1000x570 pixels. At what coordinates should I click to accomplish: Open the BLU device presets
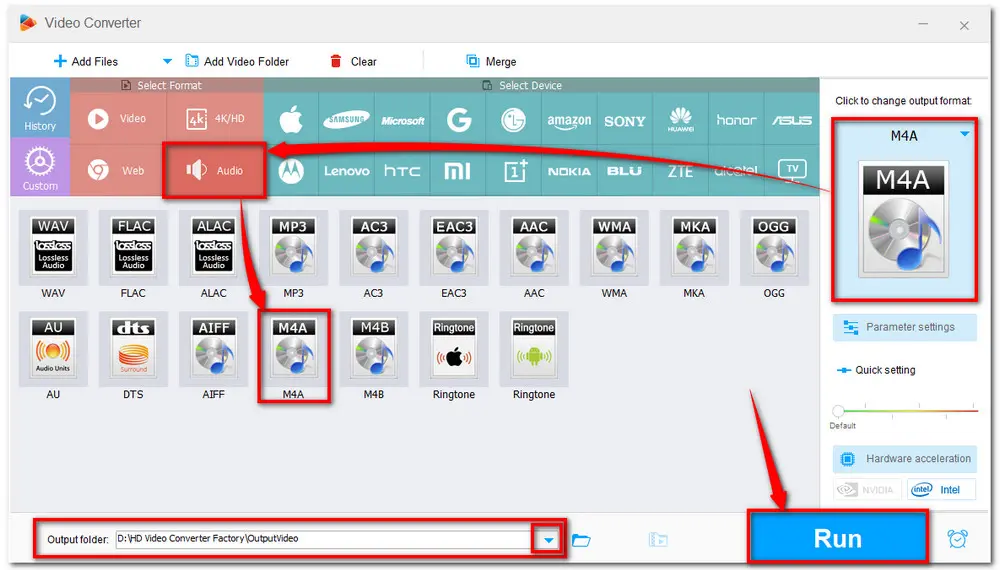pos(624,171)
